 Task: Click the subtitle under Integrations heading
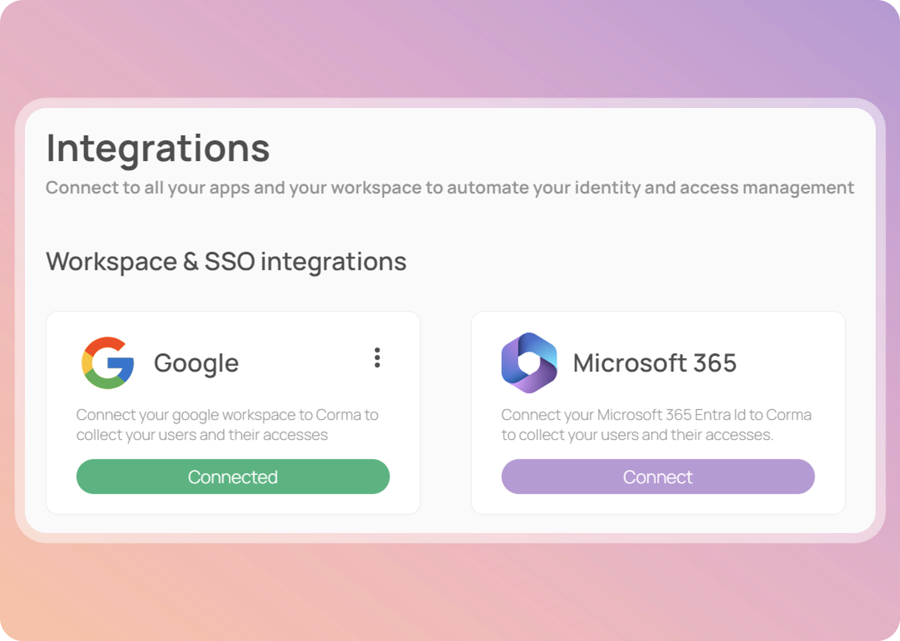click(x=449, y=188)
